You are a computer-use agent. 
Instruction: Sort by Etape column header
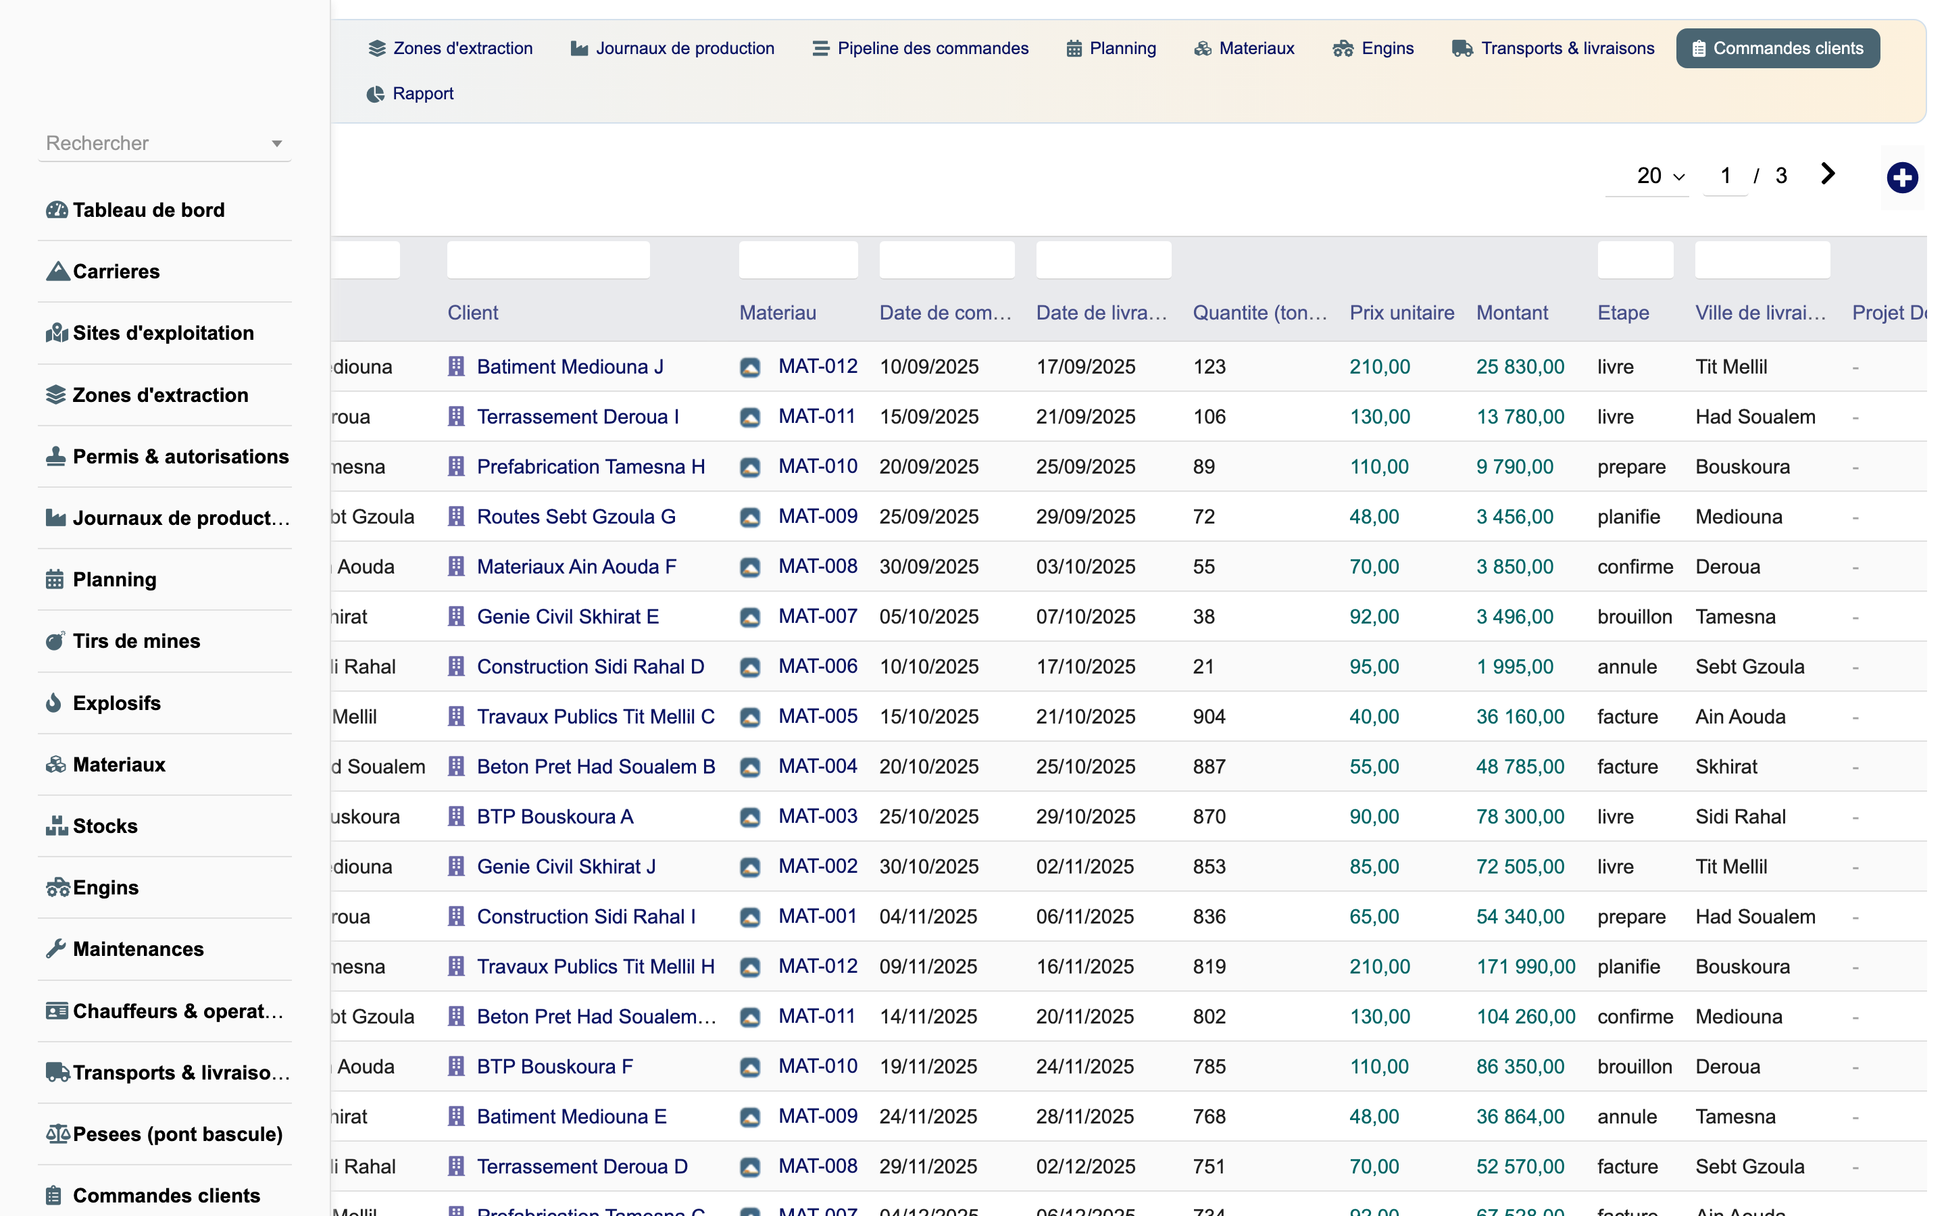pos(1624,313)
